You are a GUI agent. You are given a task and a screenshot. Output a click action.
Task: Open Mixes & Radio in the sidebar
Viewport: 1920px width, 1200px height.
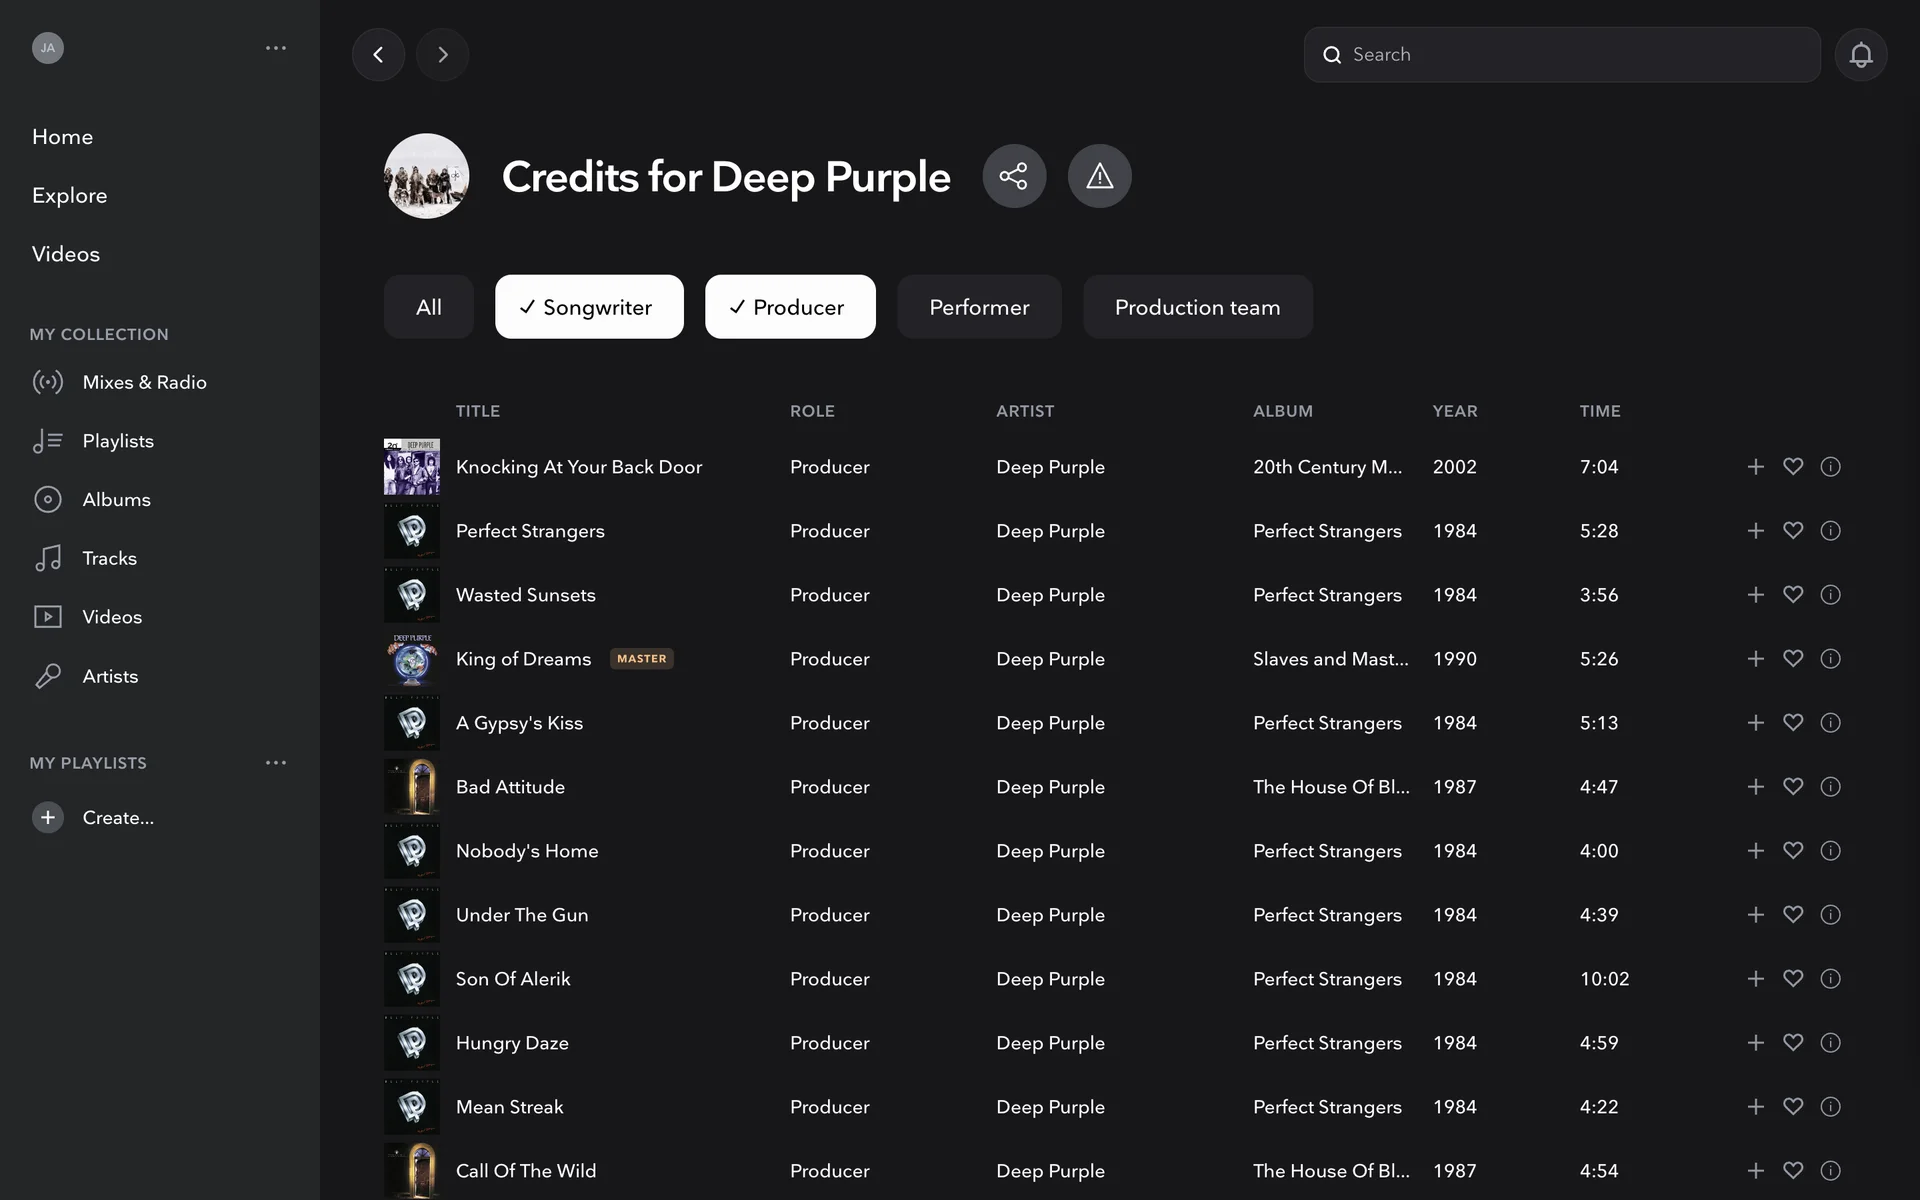[144, 382]
